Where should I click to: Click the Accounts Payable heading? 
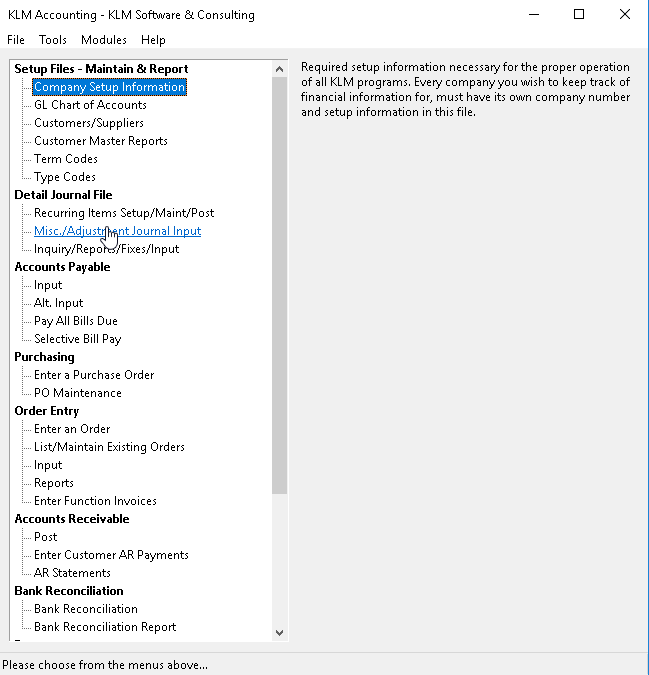[62, 267]
